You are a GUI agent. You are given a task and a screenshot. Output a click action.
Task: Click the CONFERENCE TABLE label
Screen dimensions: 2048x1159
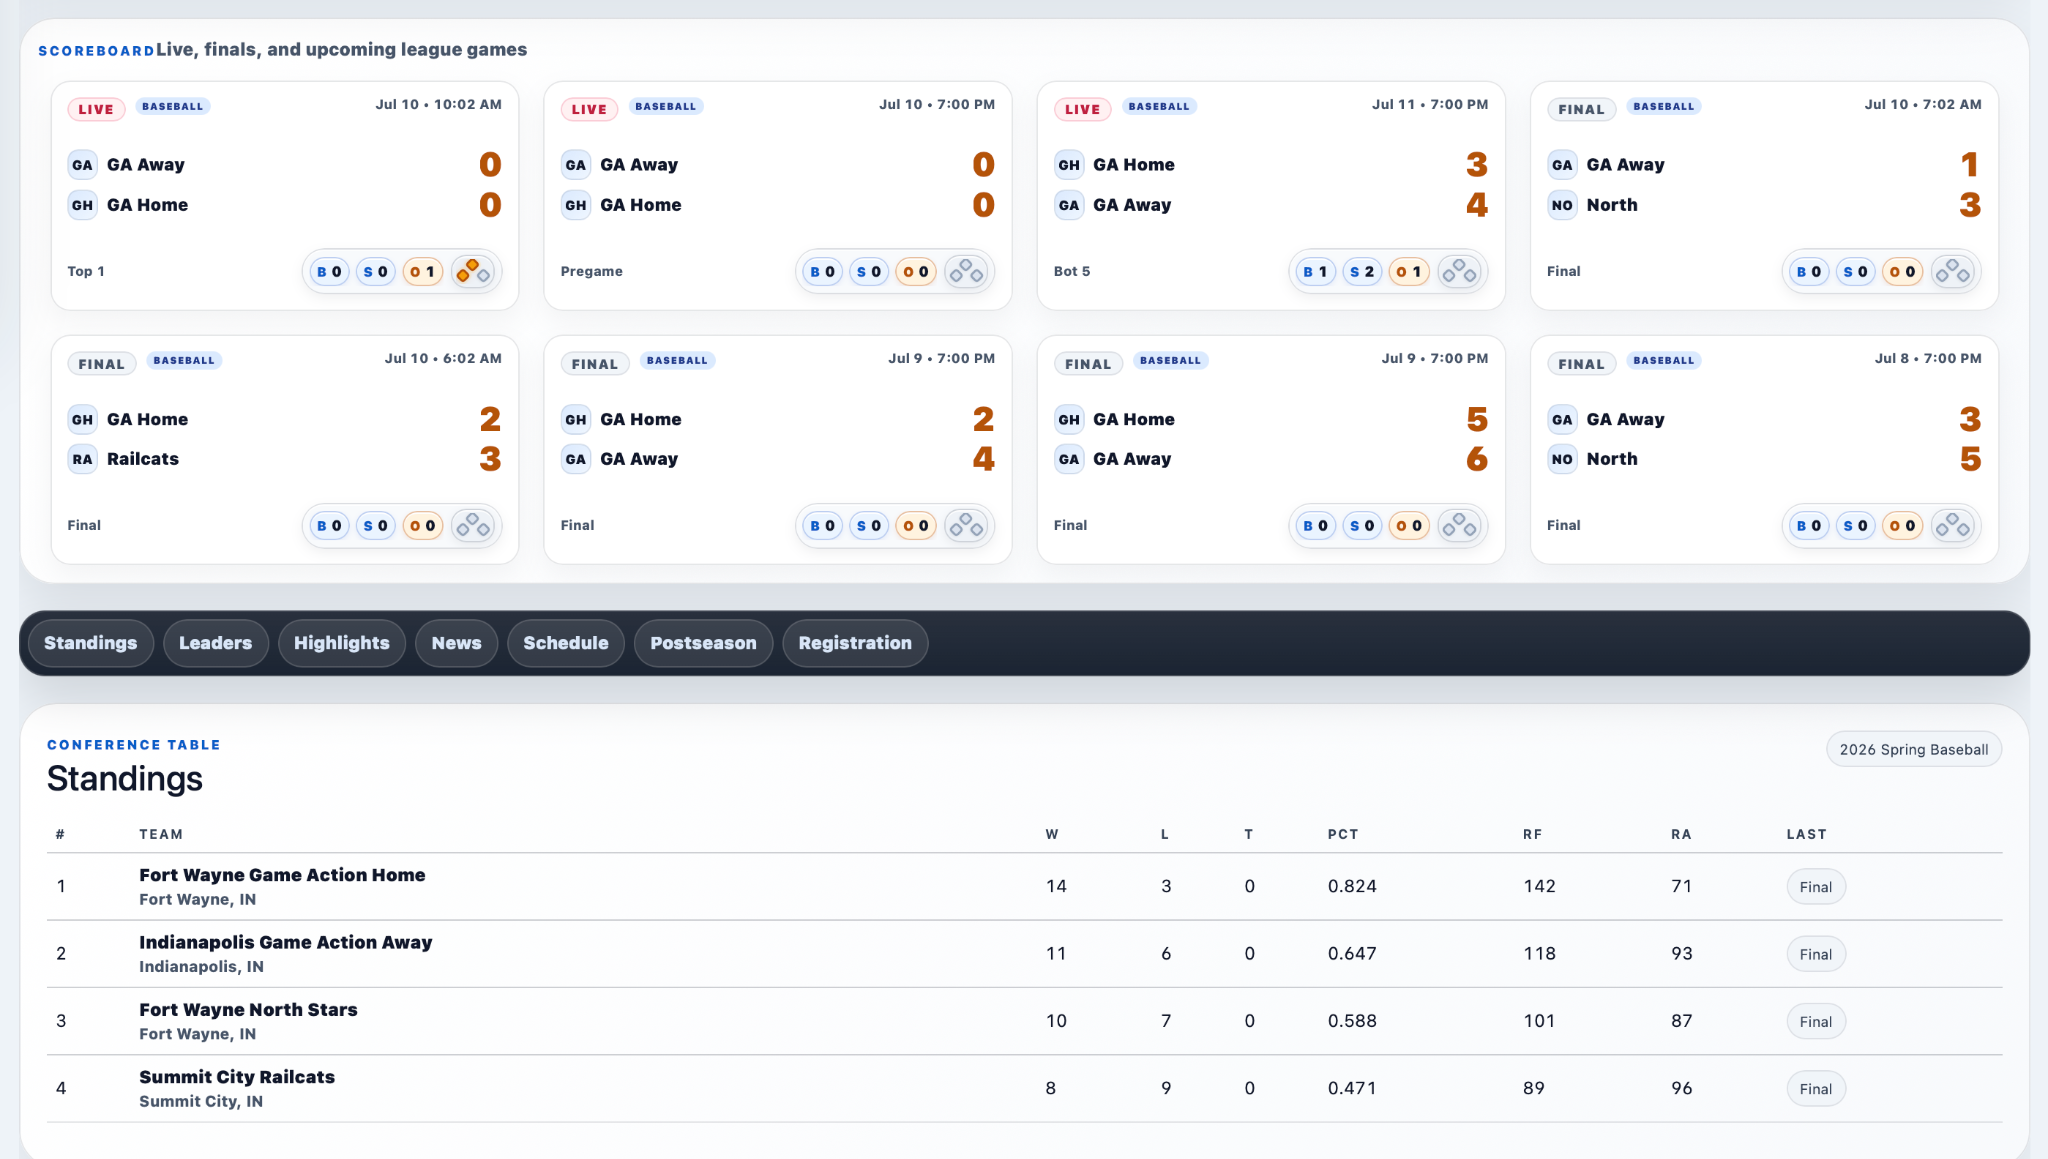point(134,745)
